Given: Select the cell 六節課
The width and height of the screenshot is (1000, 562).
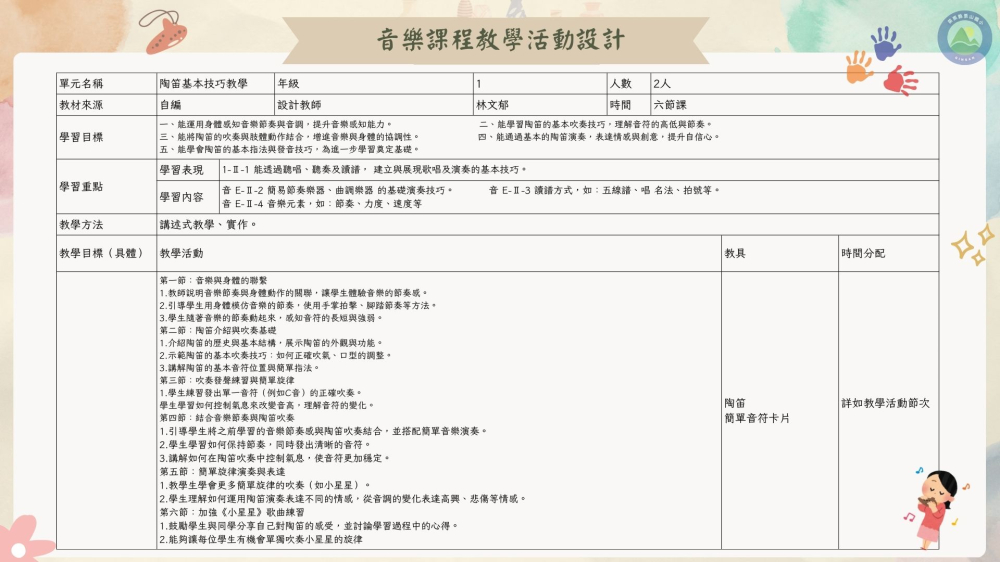Looking at the screenshot, I should tap(795, 105).
